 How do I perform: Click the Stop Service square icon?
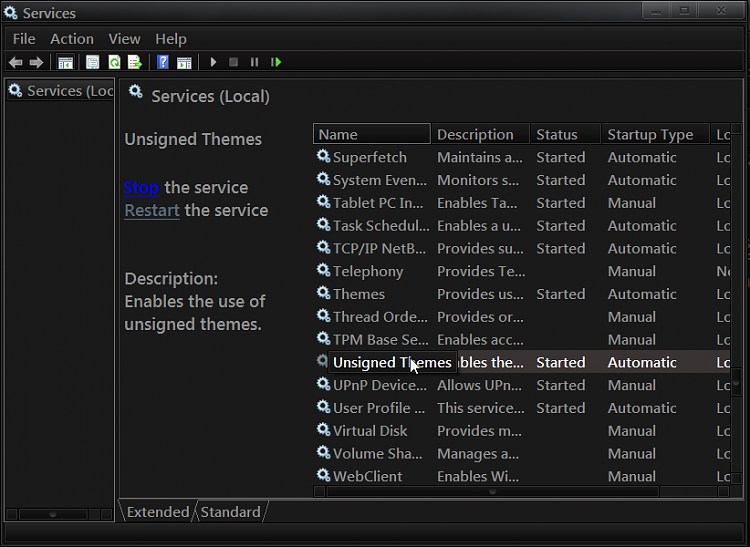coord(233,62)
